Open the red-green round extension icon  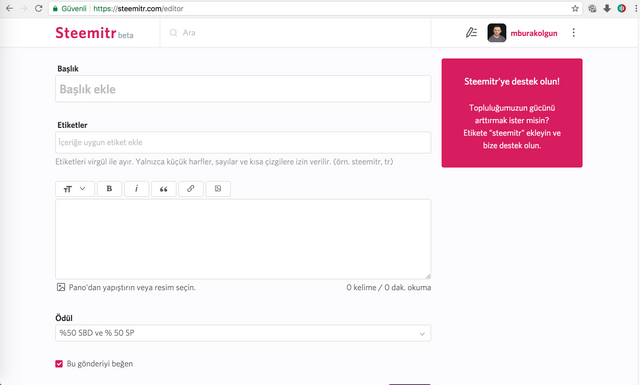[622, 8]
